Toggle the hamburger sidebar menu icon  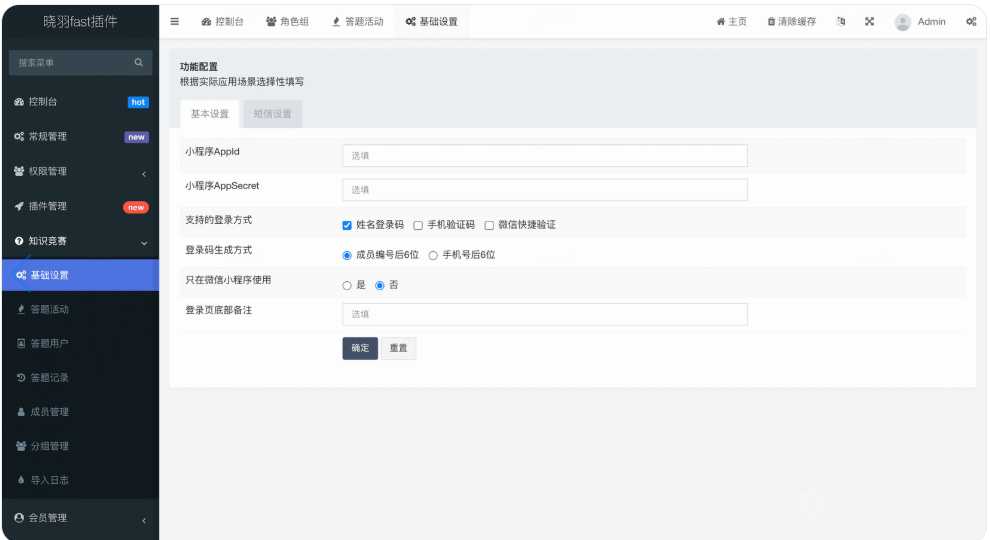point(175,22)
